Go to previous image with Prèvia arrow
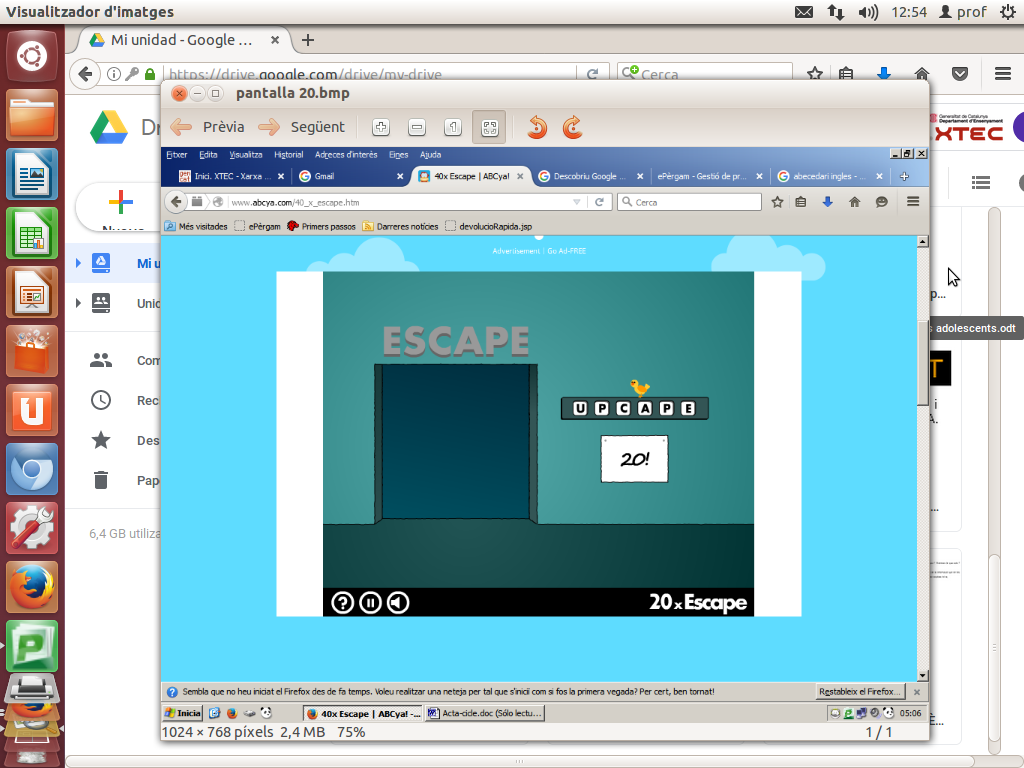1024x768 pixels. pos(207,127)
